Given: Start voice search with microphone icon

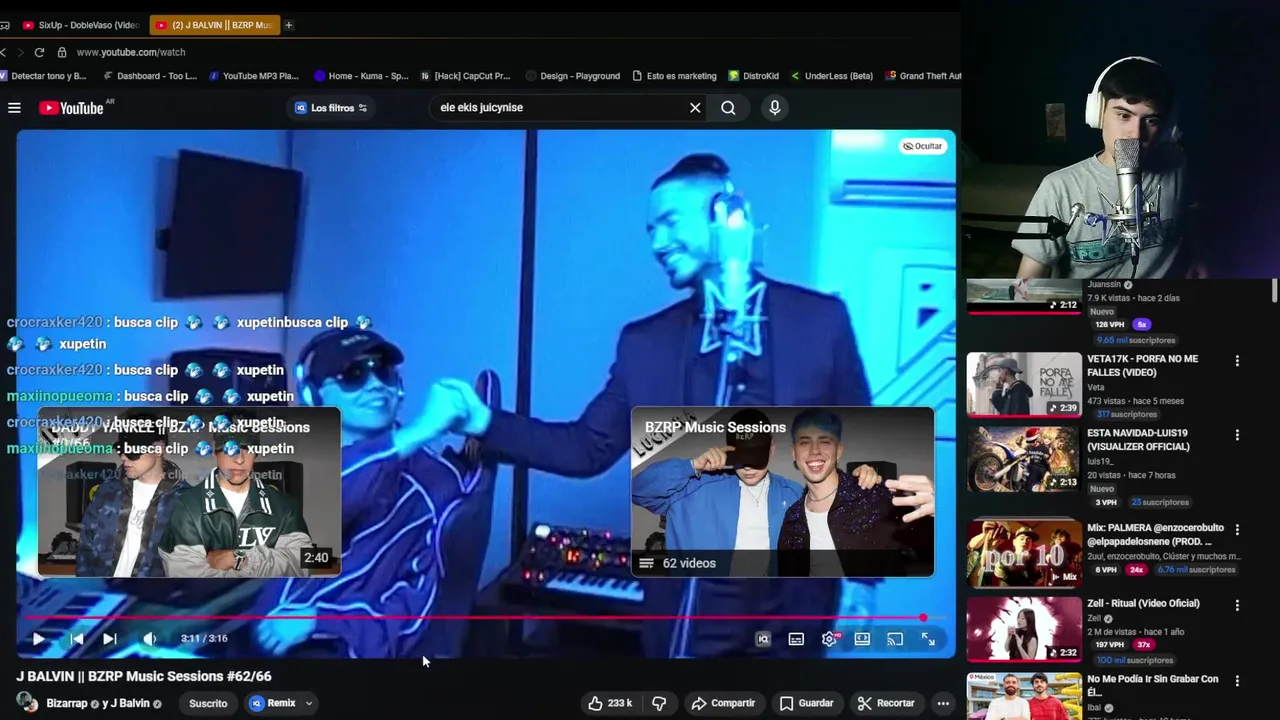Looking at the screenshot, I should point(775,108).
